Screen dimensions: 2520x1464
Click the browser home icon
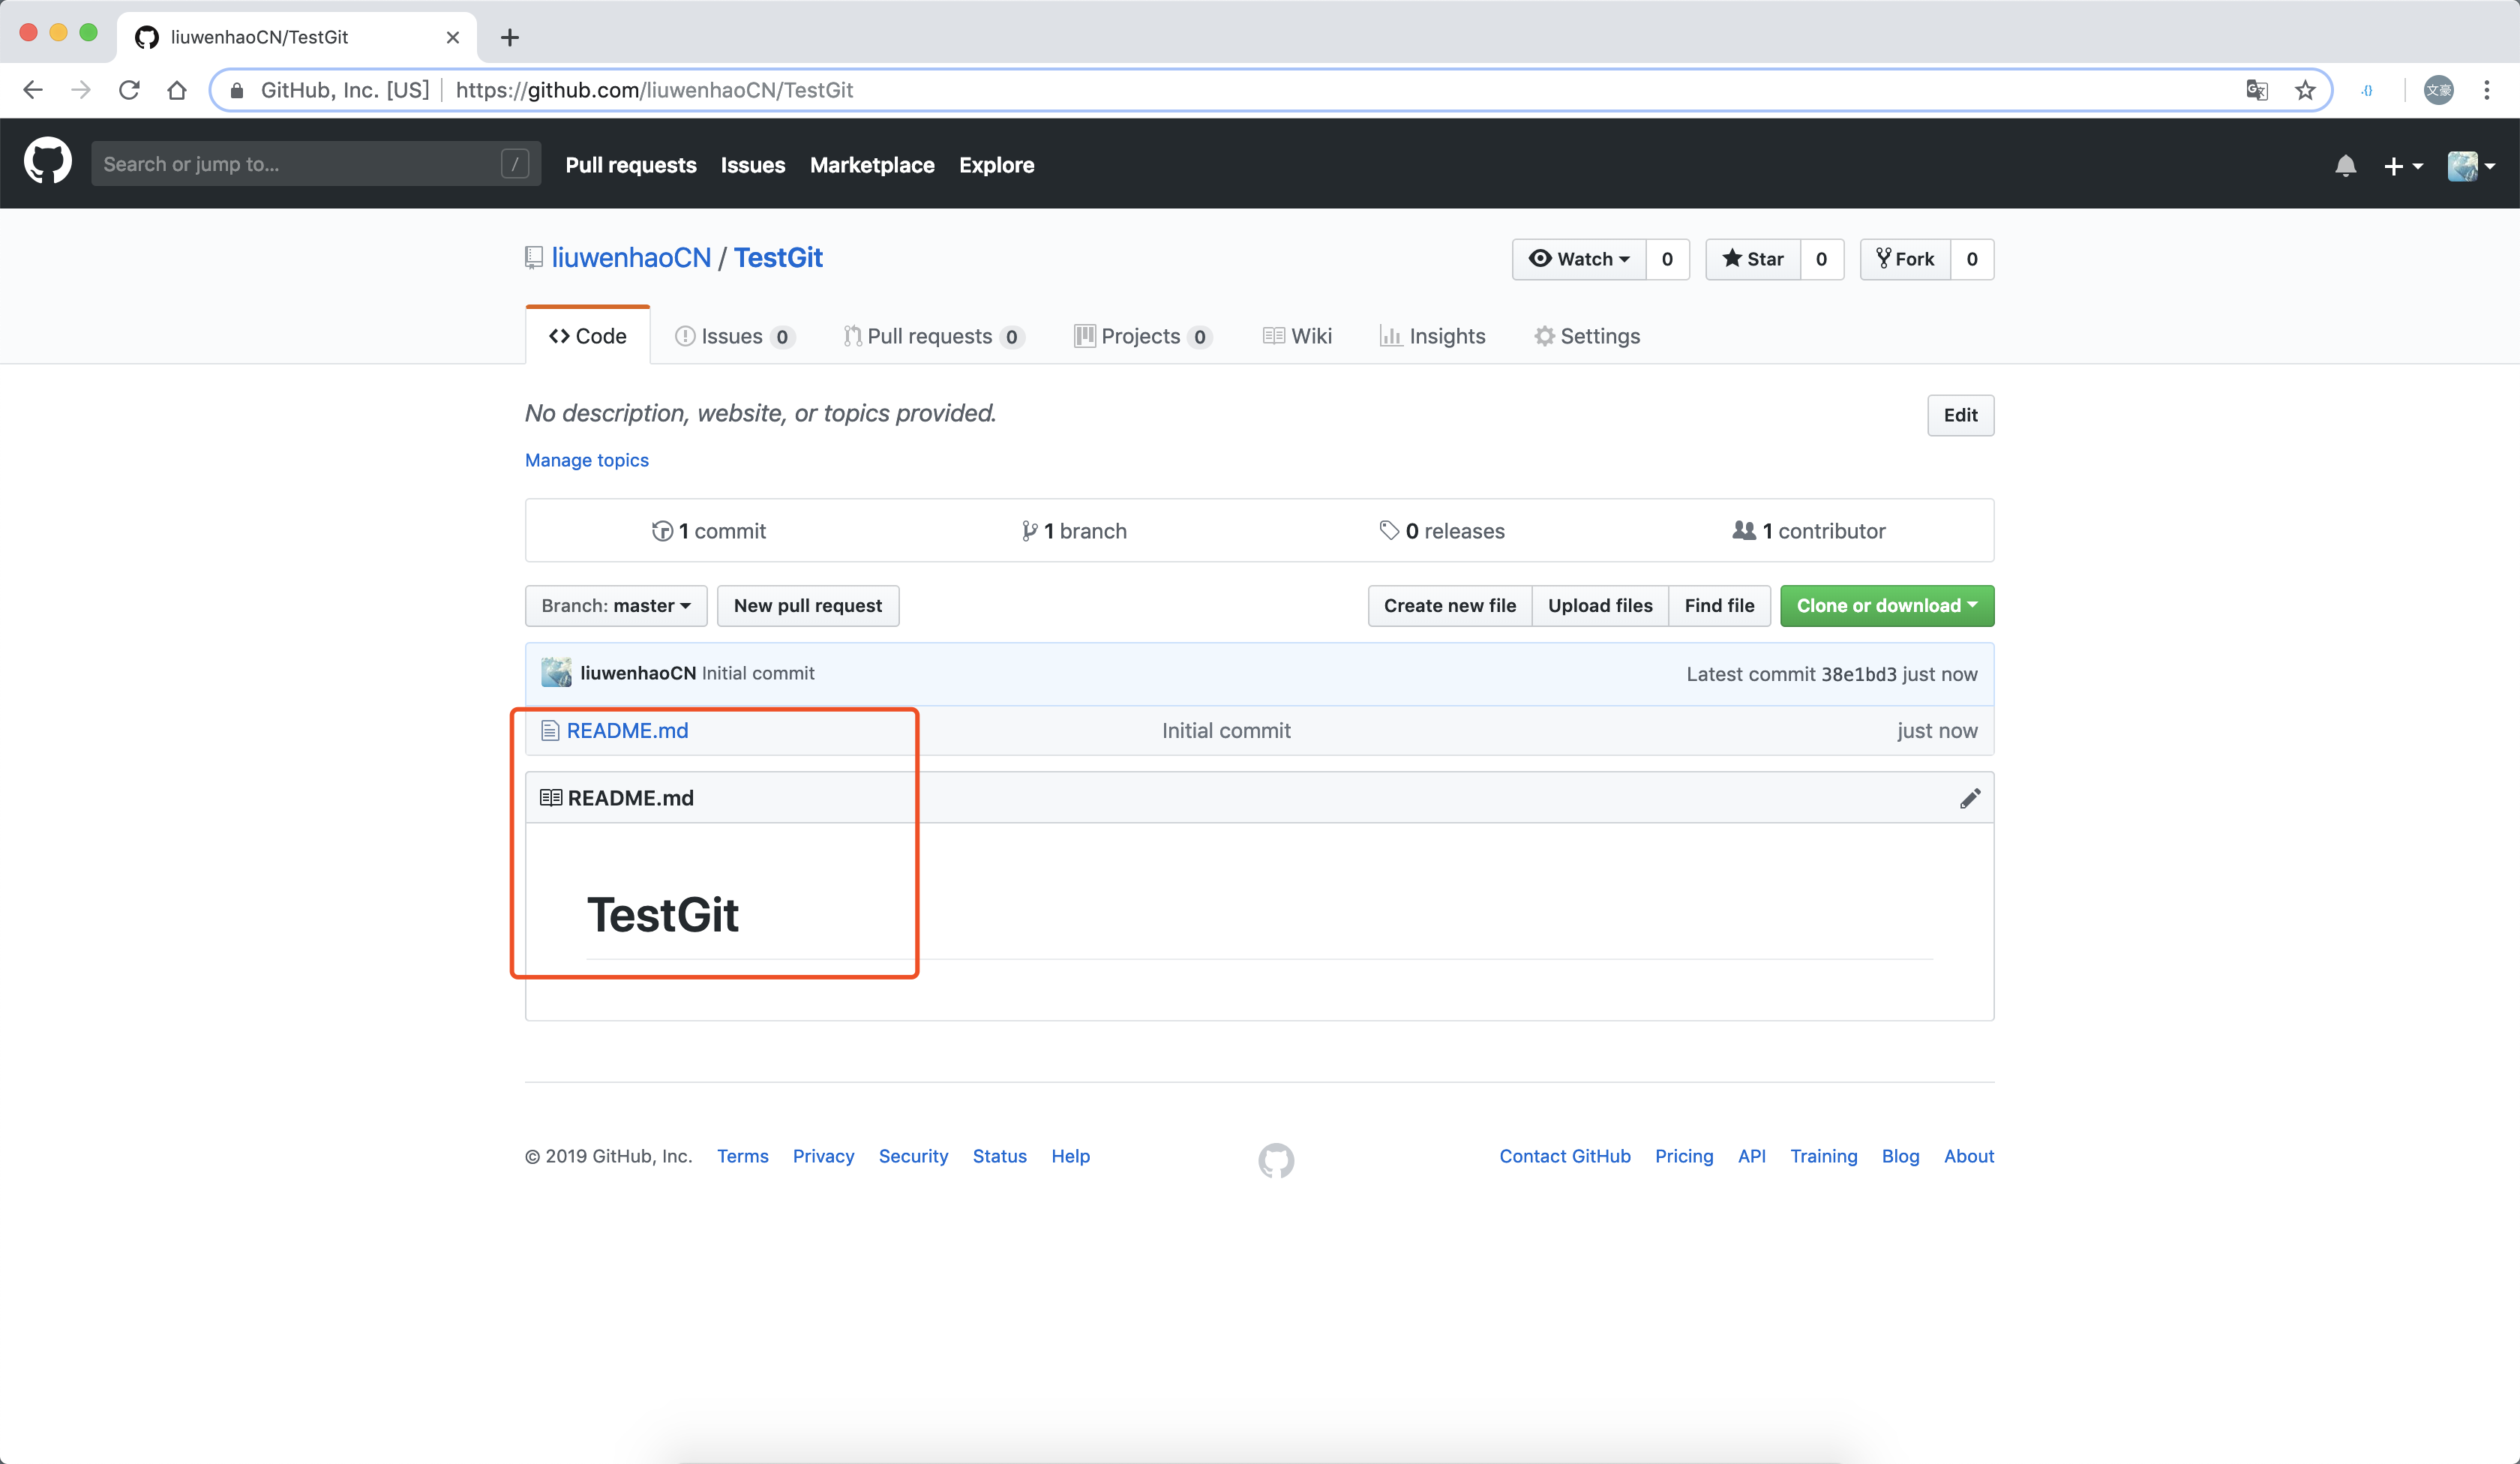click(x=177, y=90)
